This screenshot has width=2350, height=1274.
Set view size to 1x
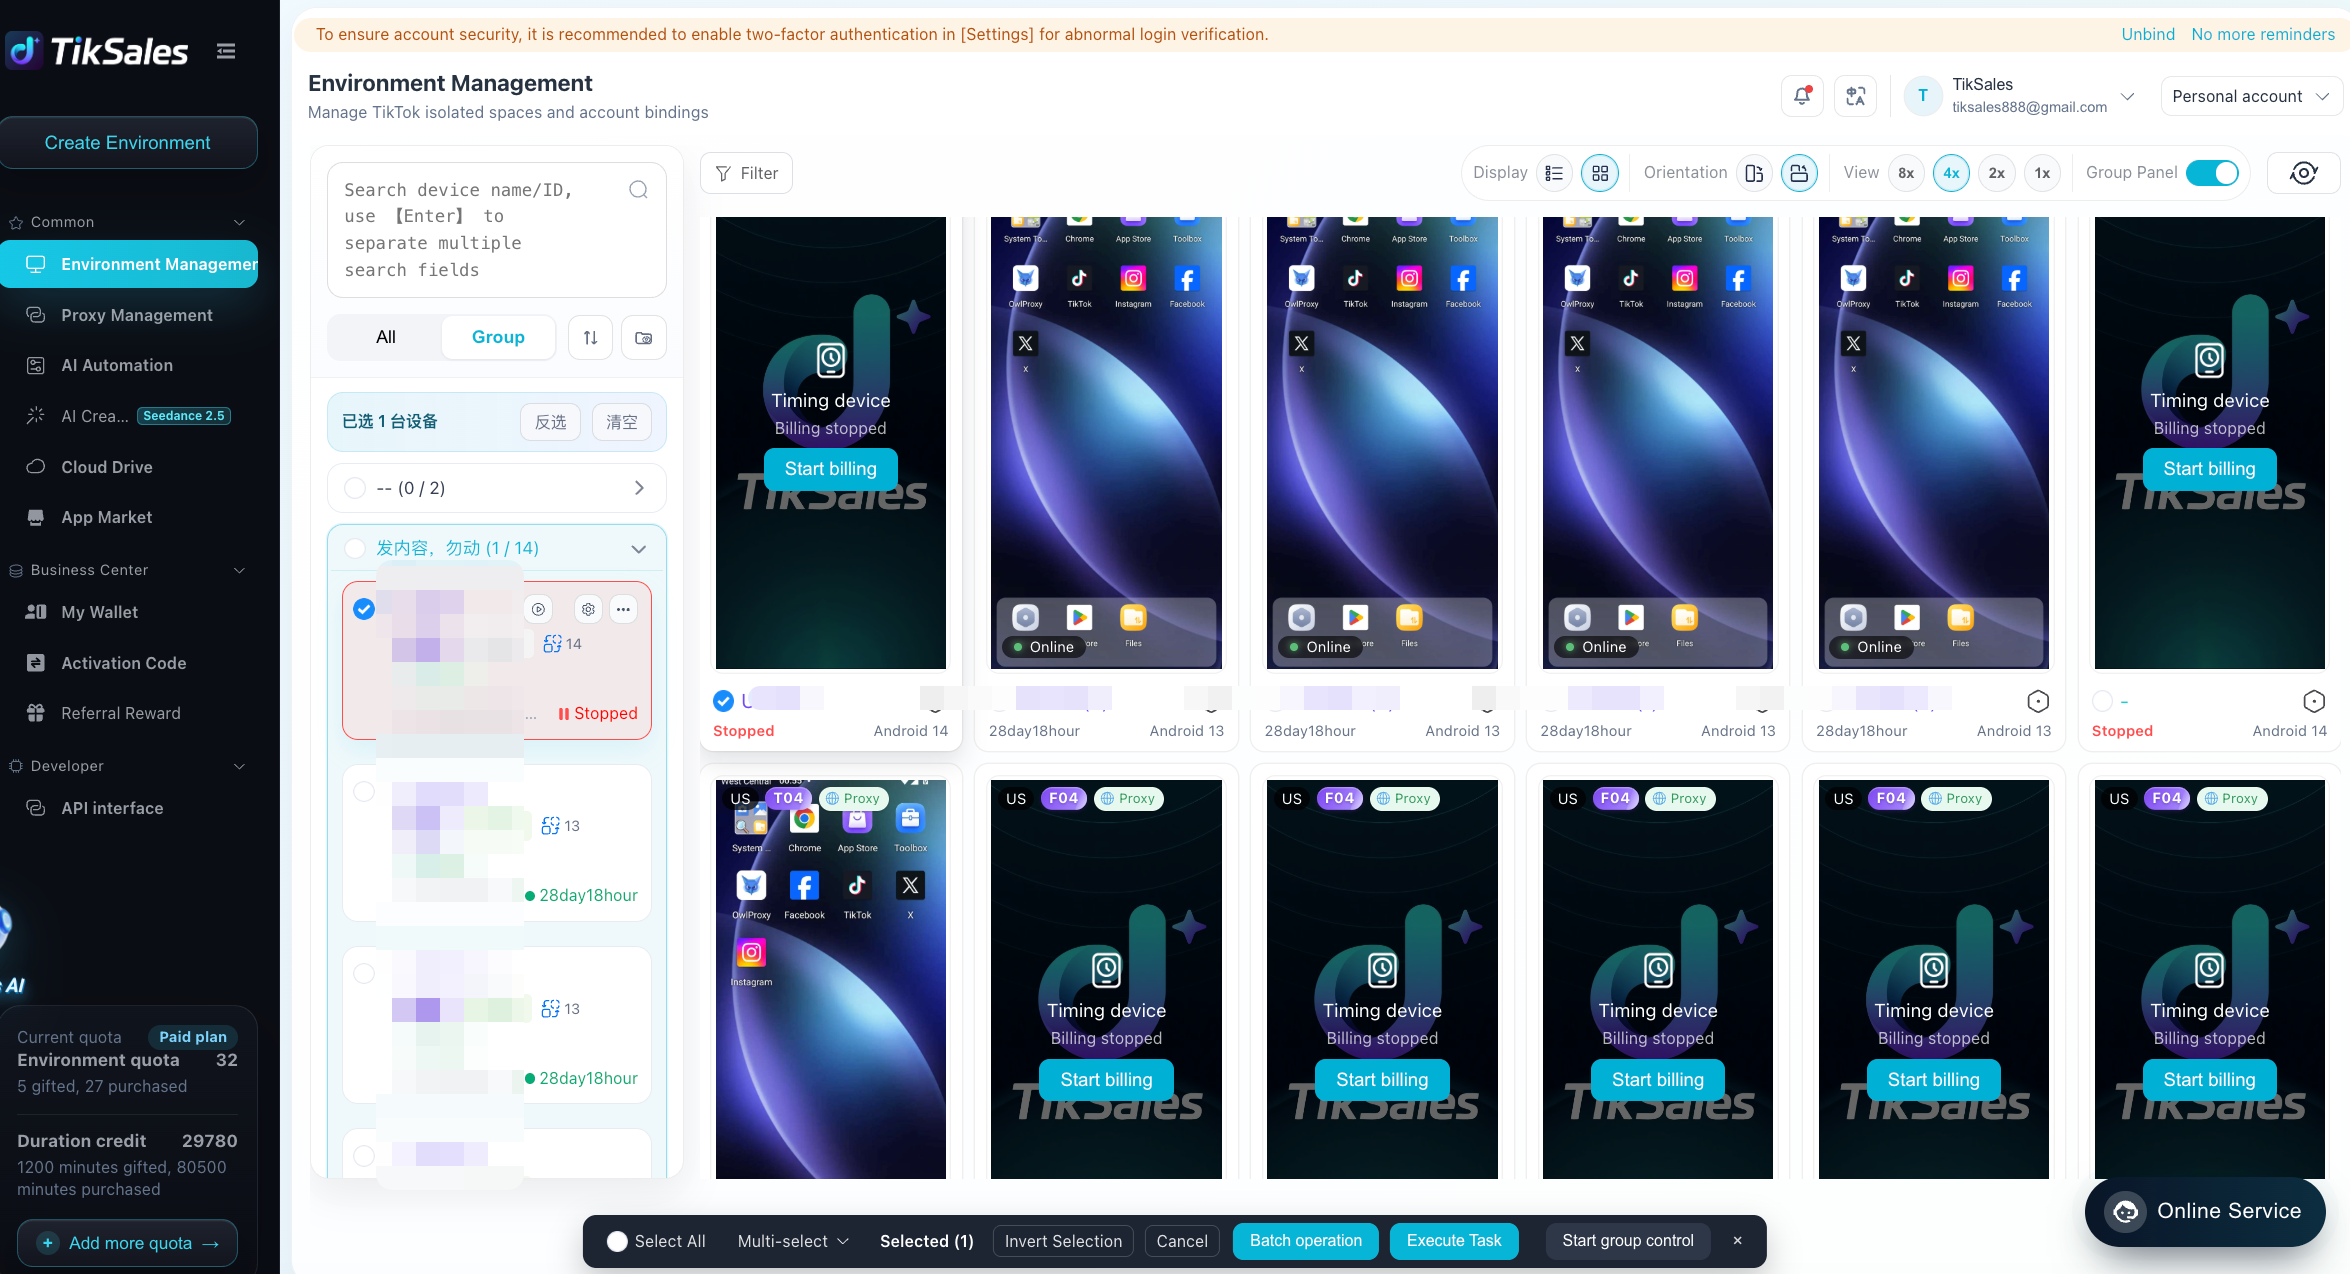click(x=2042, y=173)
